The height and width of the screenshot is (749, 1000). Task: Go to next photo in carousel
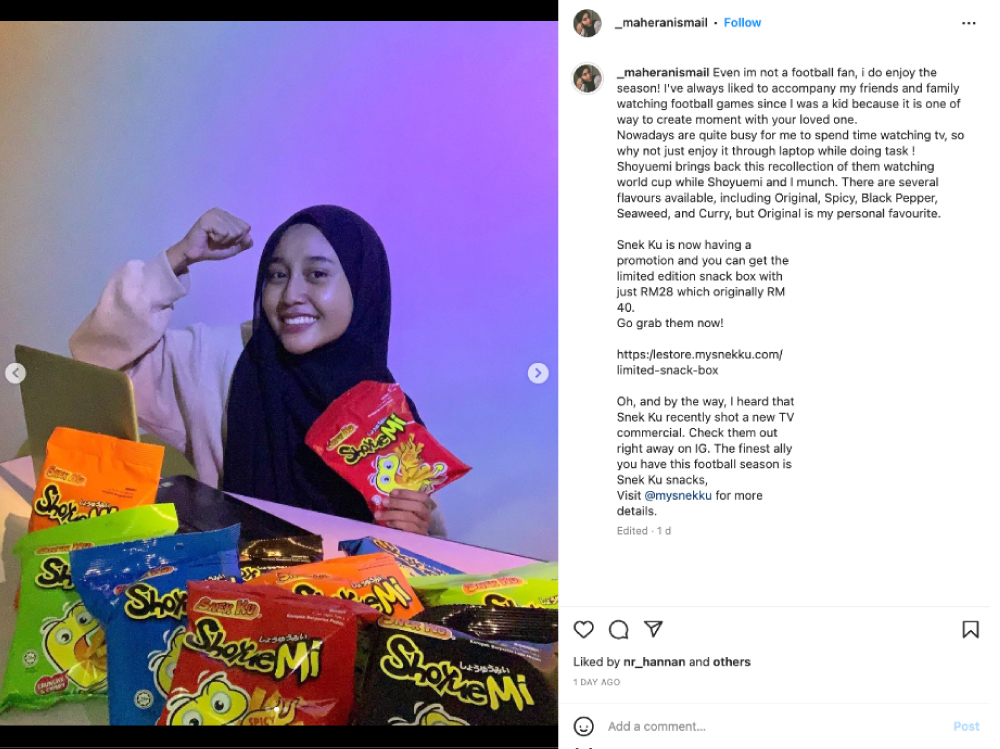click(x=538, y=373)
